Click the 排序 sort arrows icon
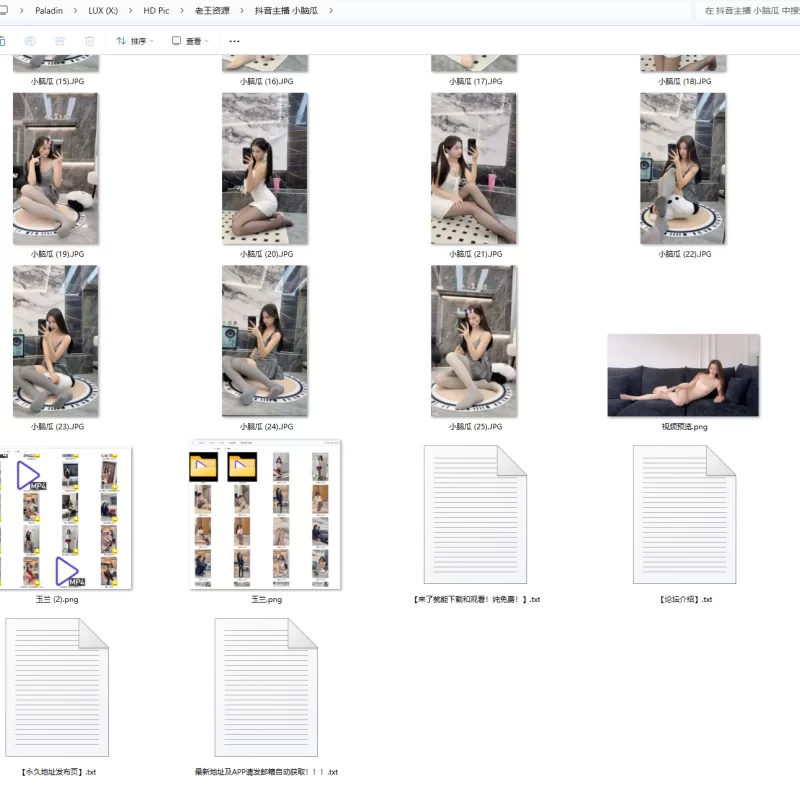800x790 pixels. click(121, 41)
